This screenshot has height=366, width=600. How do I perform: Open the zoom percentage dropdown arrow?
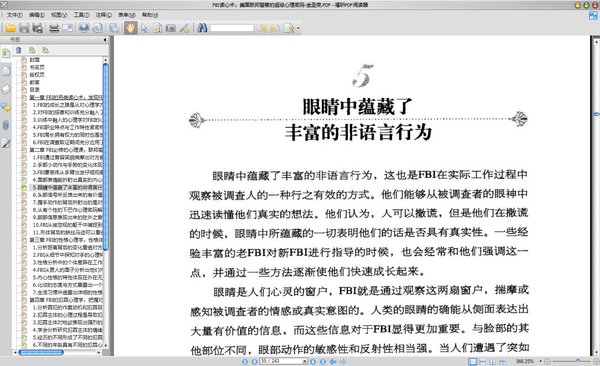pyautogui.click(x=540, y=361)
